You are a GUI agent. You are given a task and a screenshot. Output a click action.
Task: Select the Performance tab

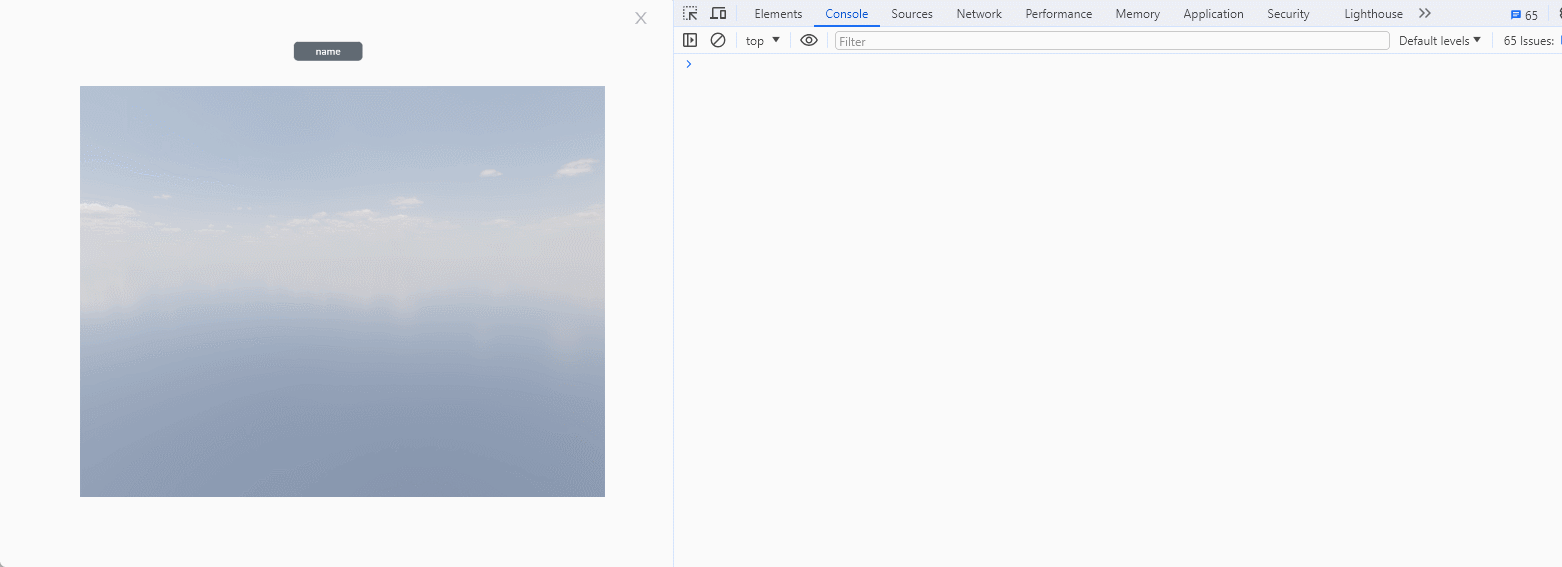tap(1059, 14)
